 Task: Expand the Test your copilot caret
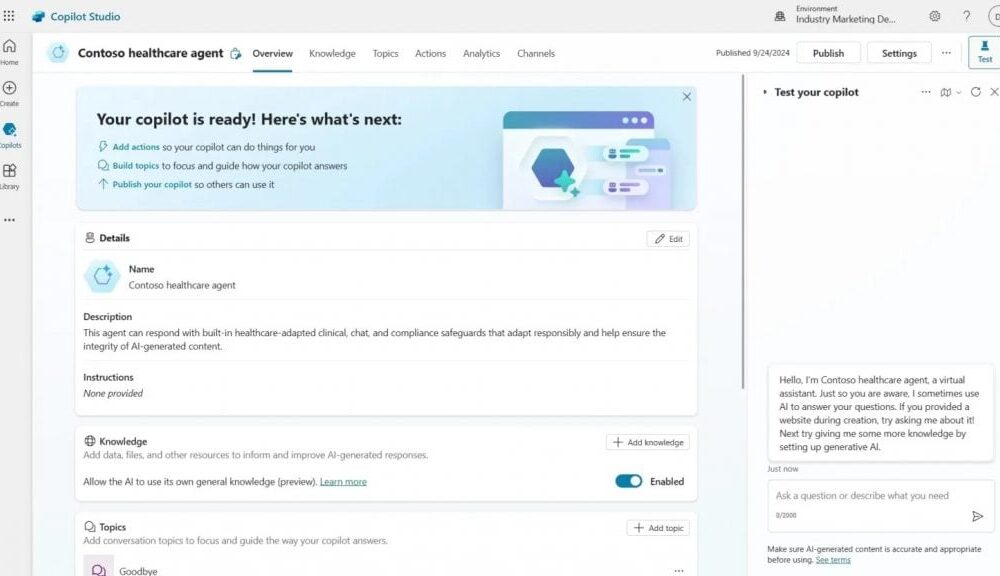click(x=765, y=92)
